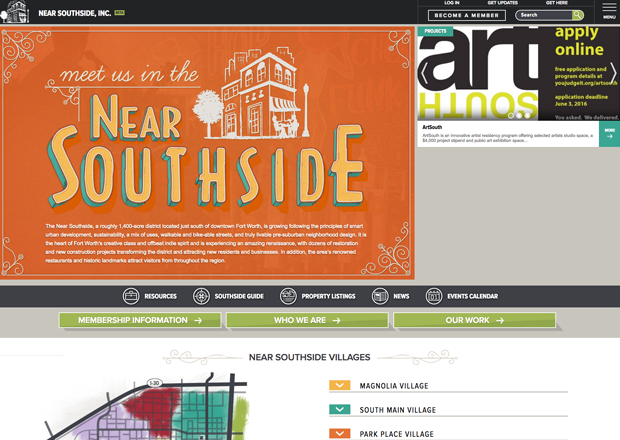Expand Park Place Village orange chevron
This screenshot has height=440, width=620.
point(340,433)
